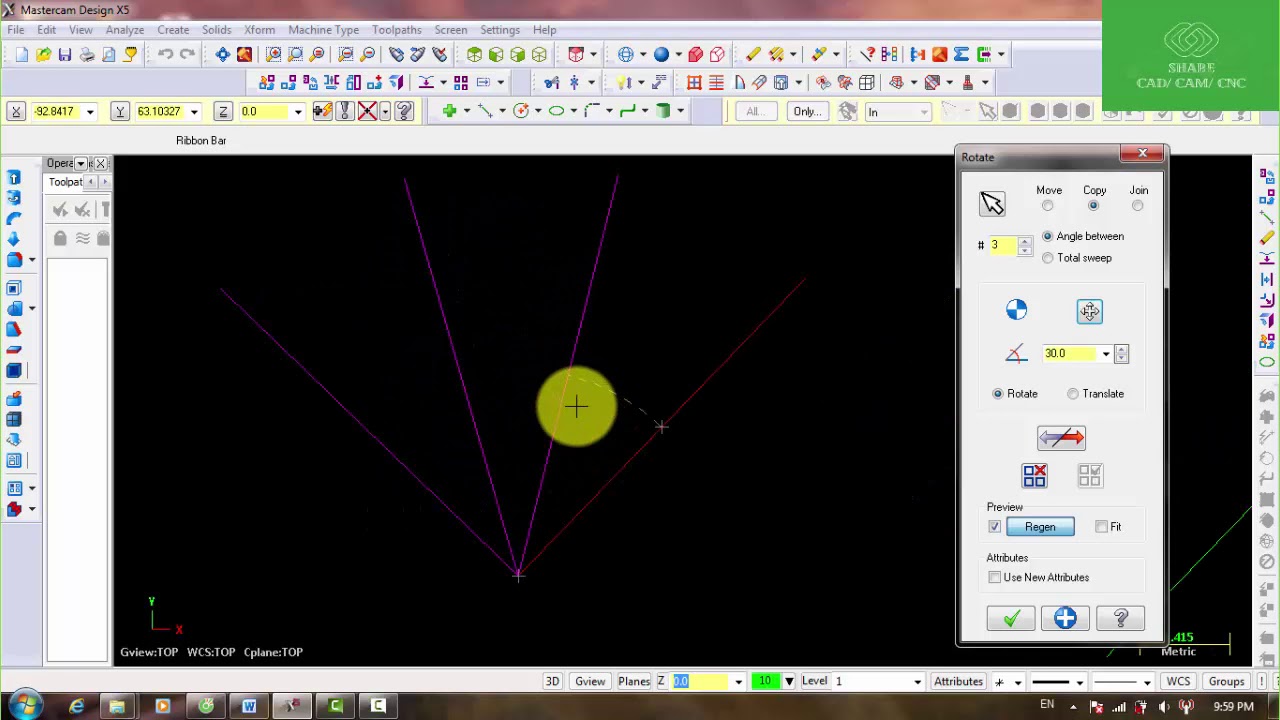
Task: Click the Print icon in toolbar
Action: [x=87, y=54]
